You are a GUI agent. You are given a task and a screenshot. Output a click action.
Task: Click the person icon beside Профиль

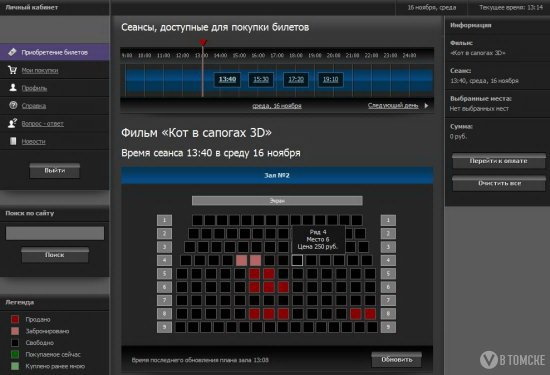[x=13, y=88]
